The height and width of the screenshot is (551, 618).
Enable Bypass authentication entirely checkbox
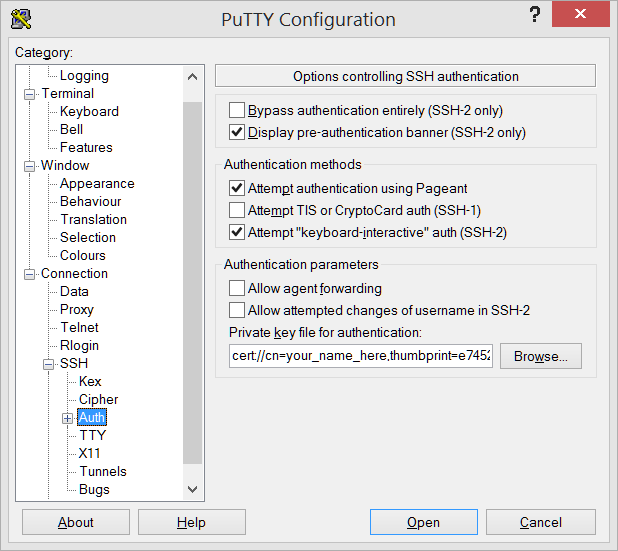[x=236, y=110]
